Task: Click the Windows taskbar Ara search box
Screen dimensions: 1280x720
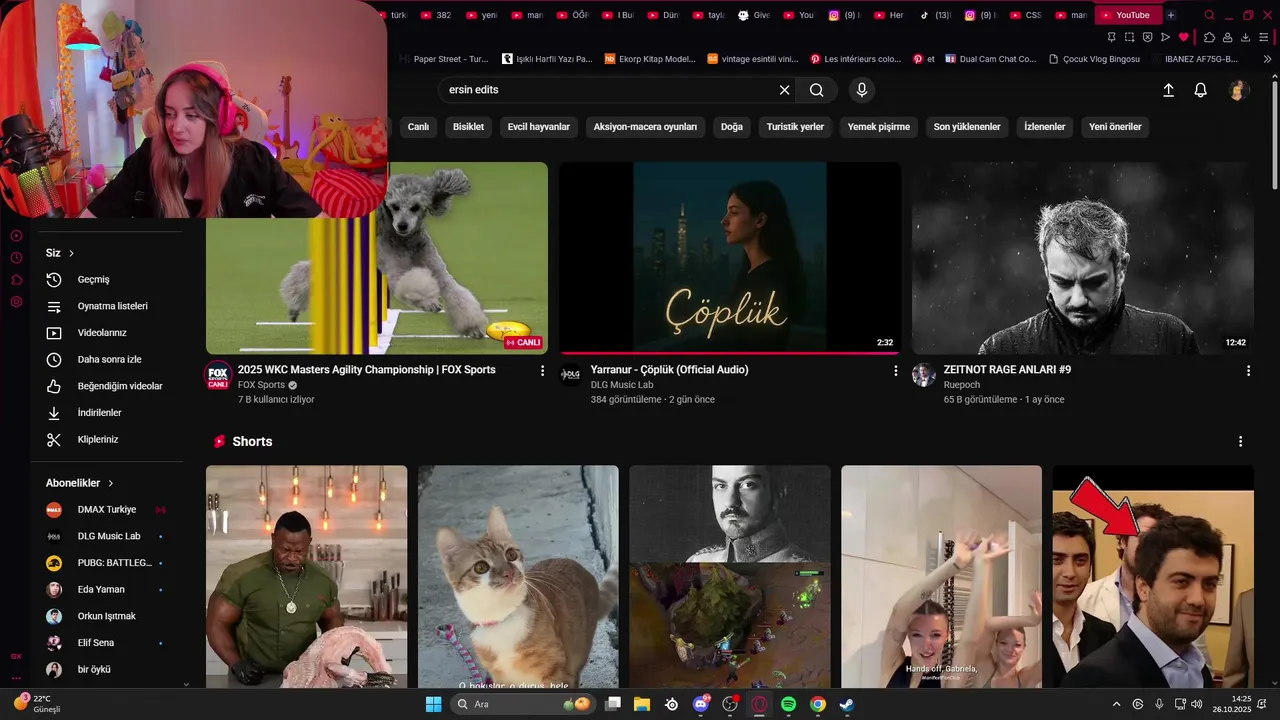Action: tap(523, 704)
